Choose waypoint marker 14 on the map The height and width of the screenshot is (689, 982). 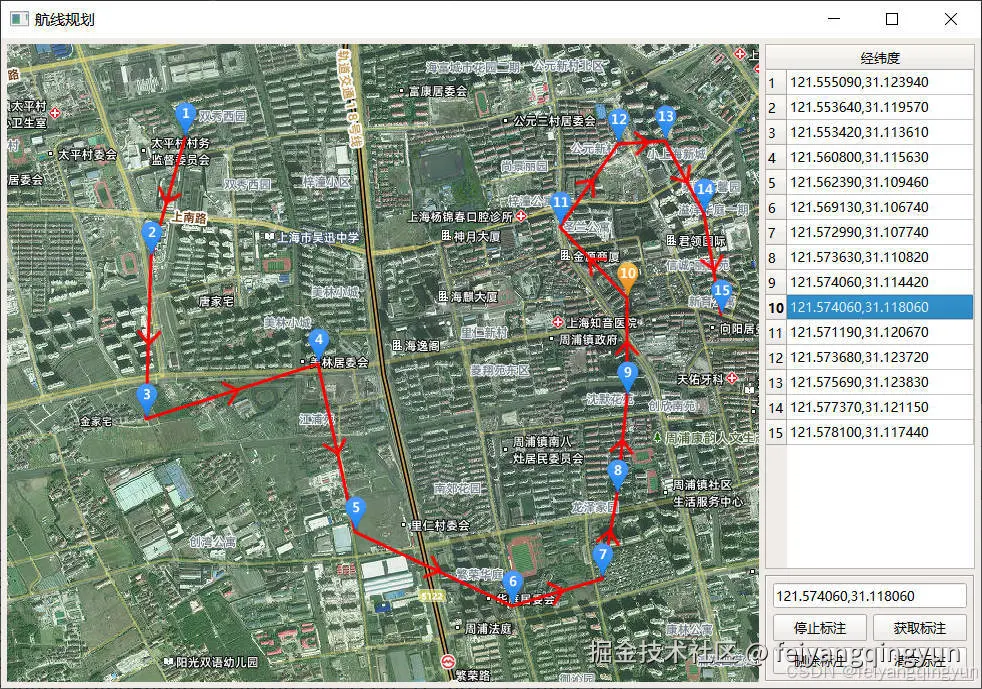(705, 192)
